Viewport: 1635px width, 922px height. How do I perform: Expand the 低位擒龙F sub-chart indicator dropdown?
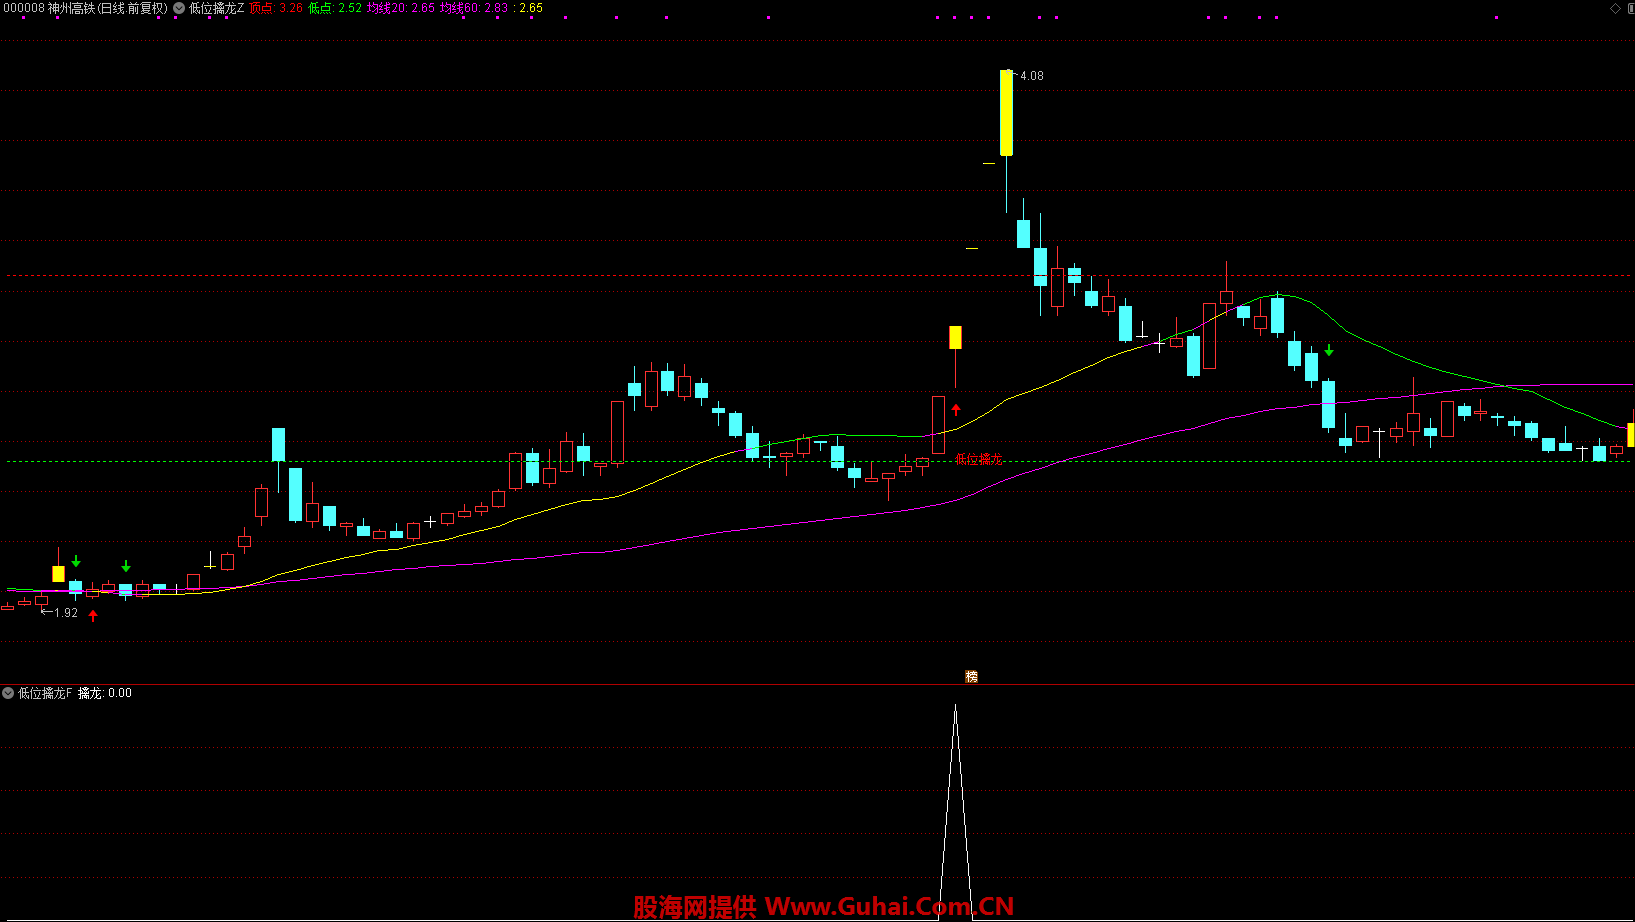[x=8, y=693]
